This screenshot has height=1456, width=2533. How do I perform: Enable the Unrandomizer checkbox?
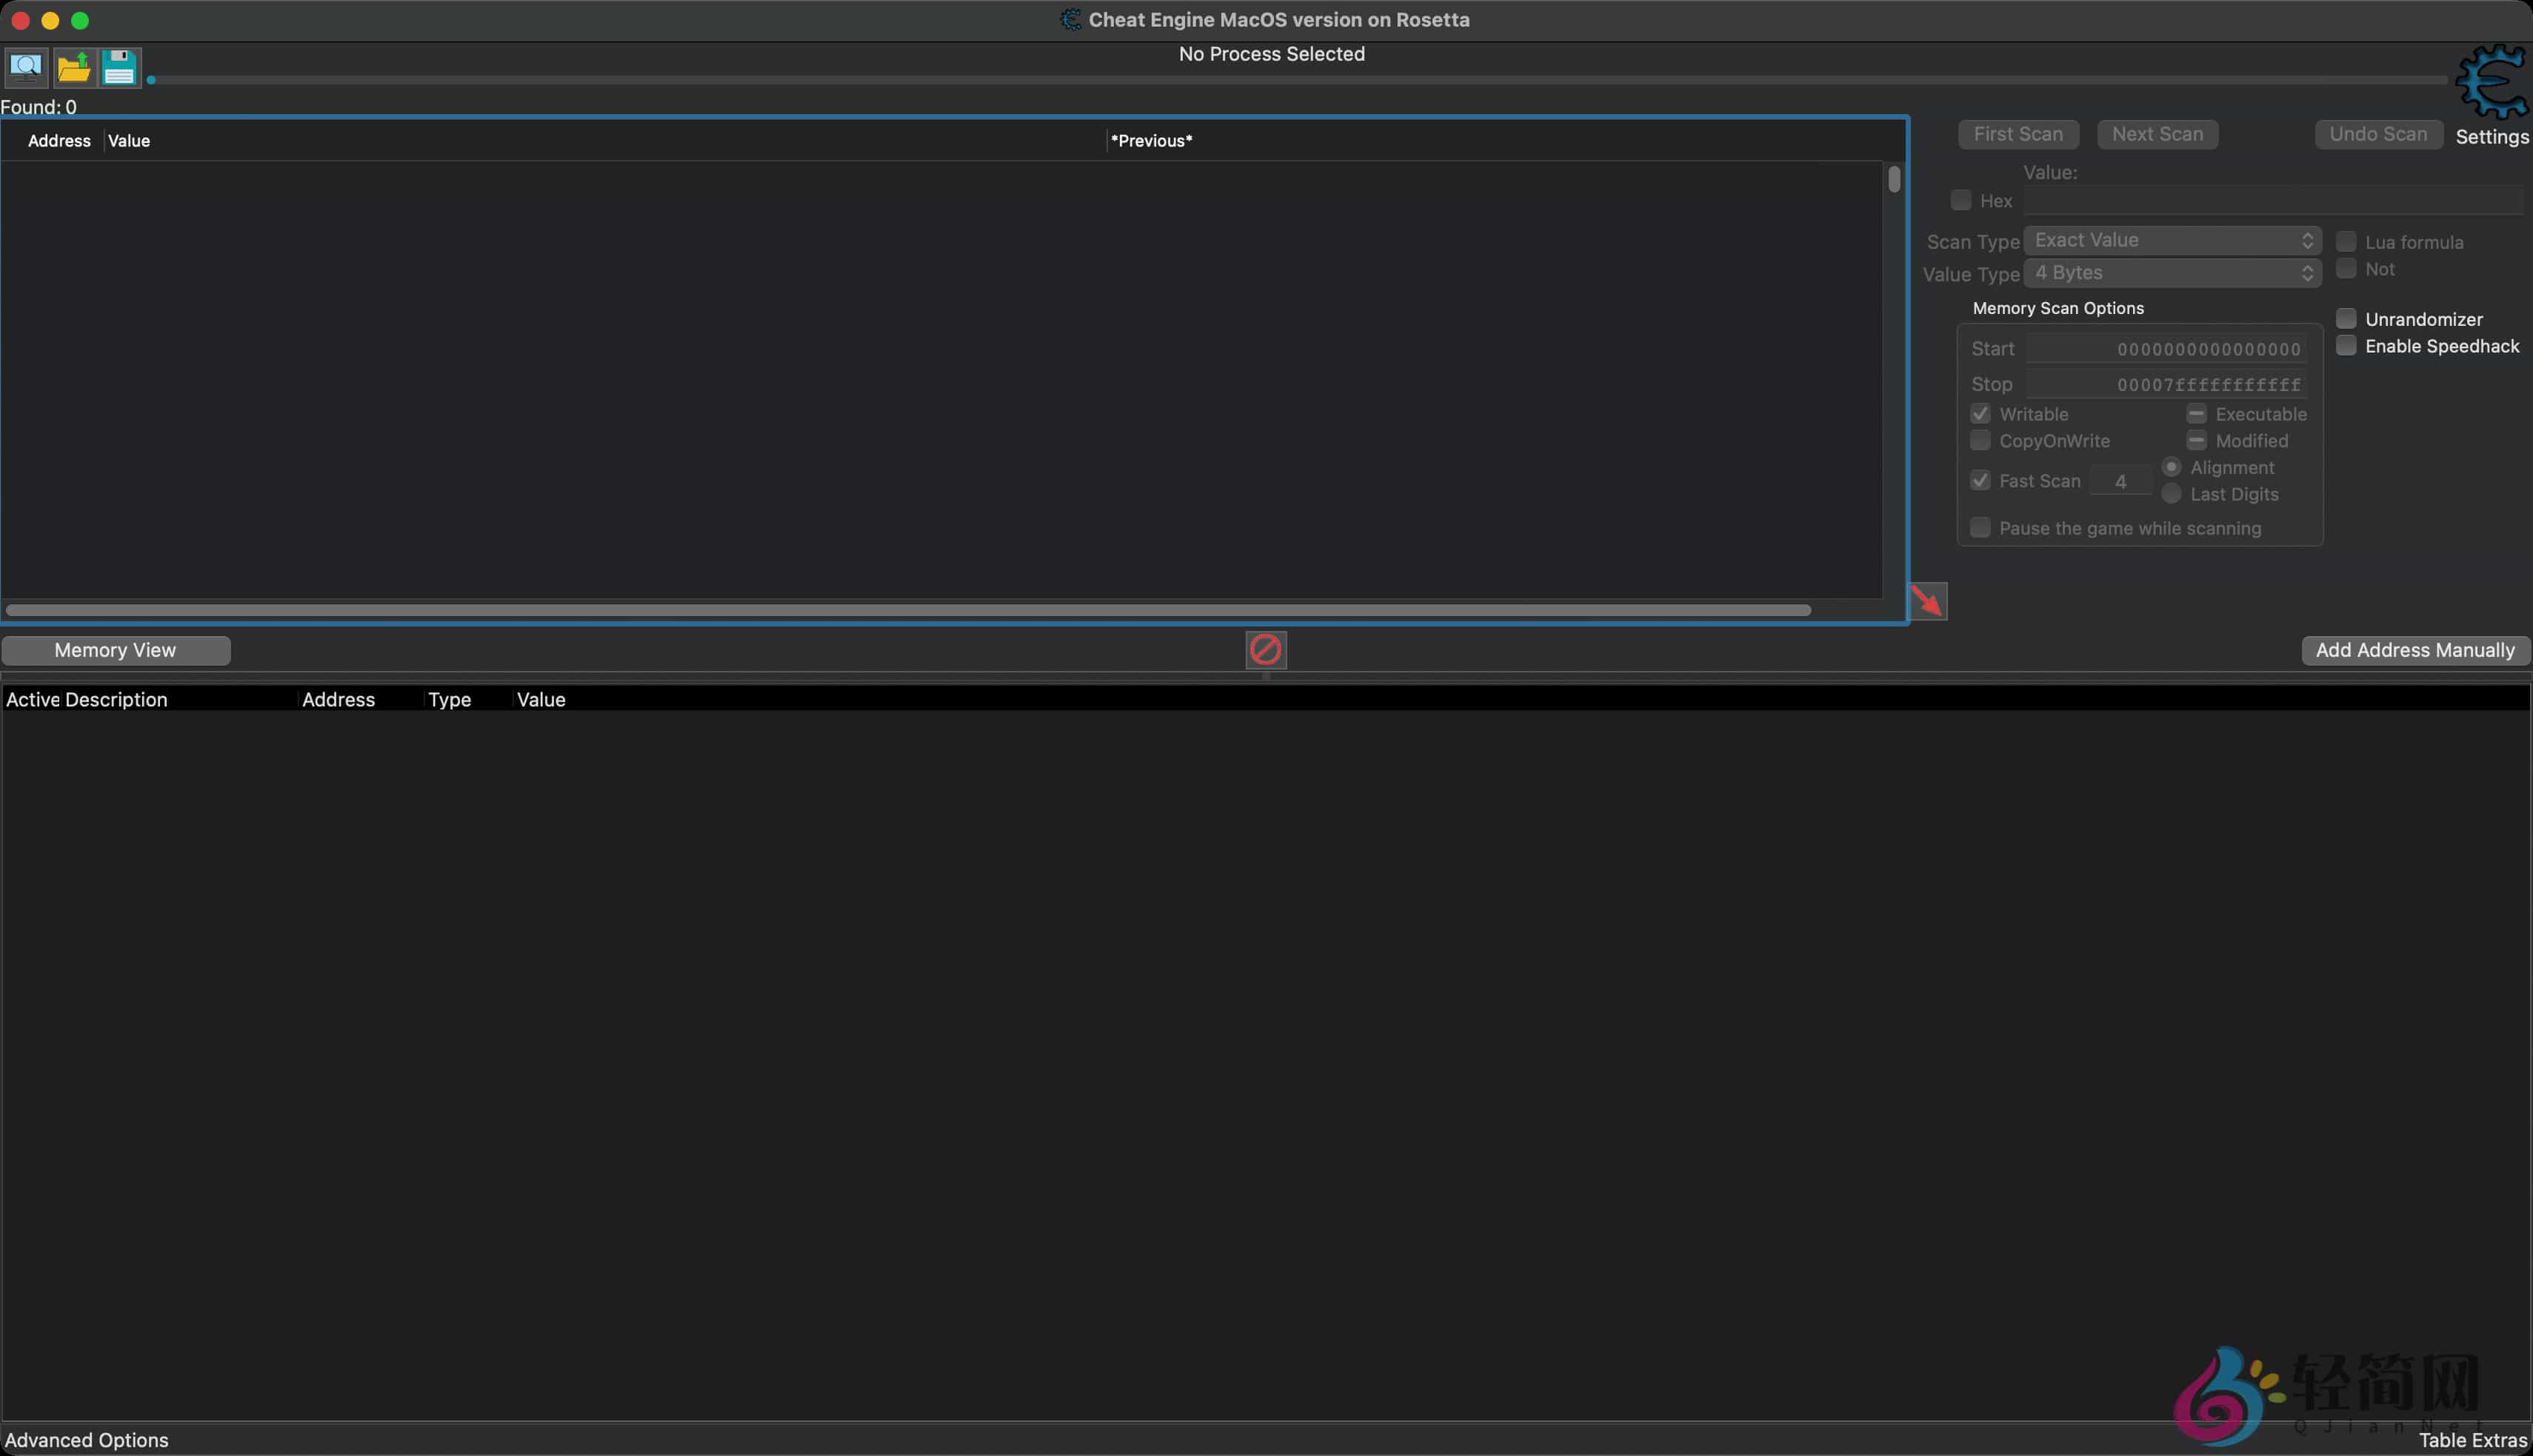2346,319
